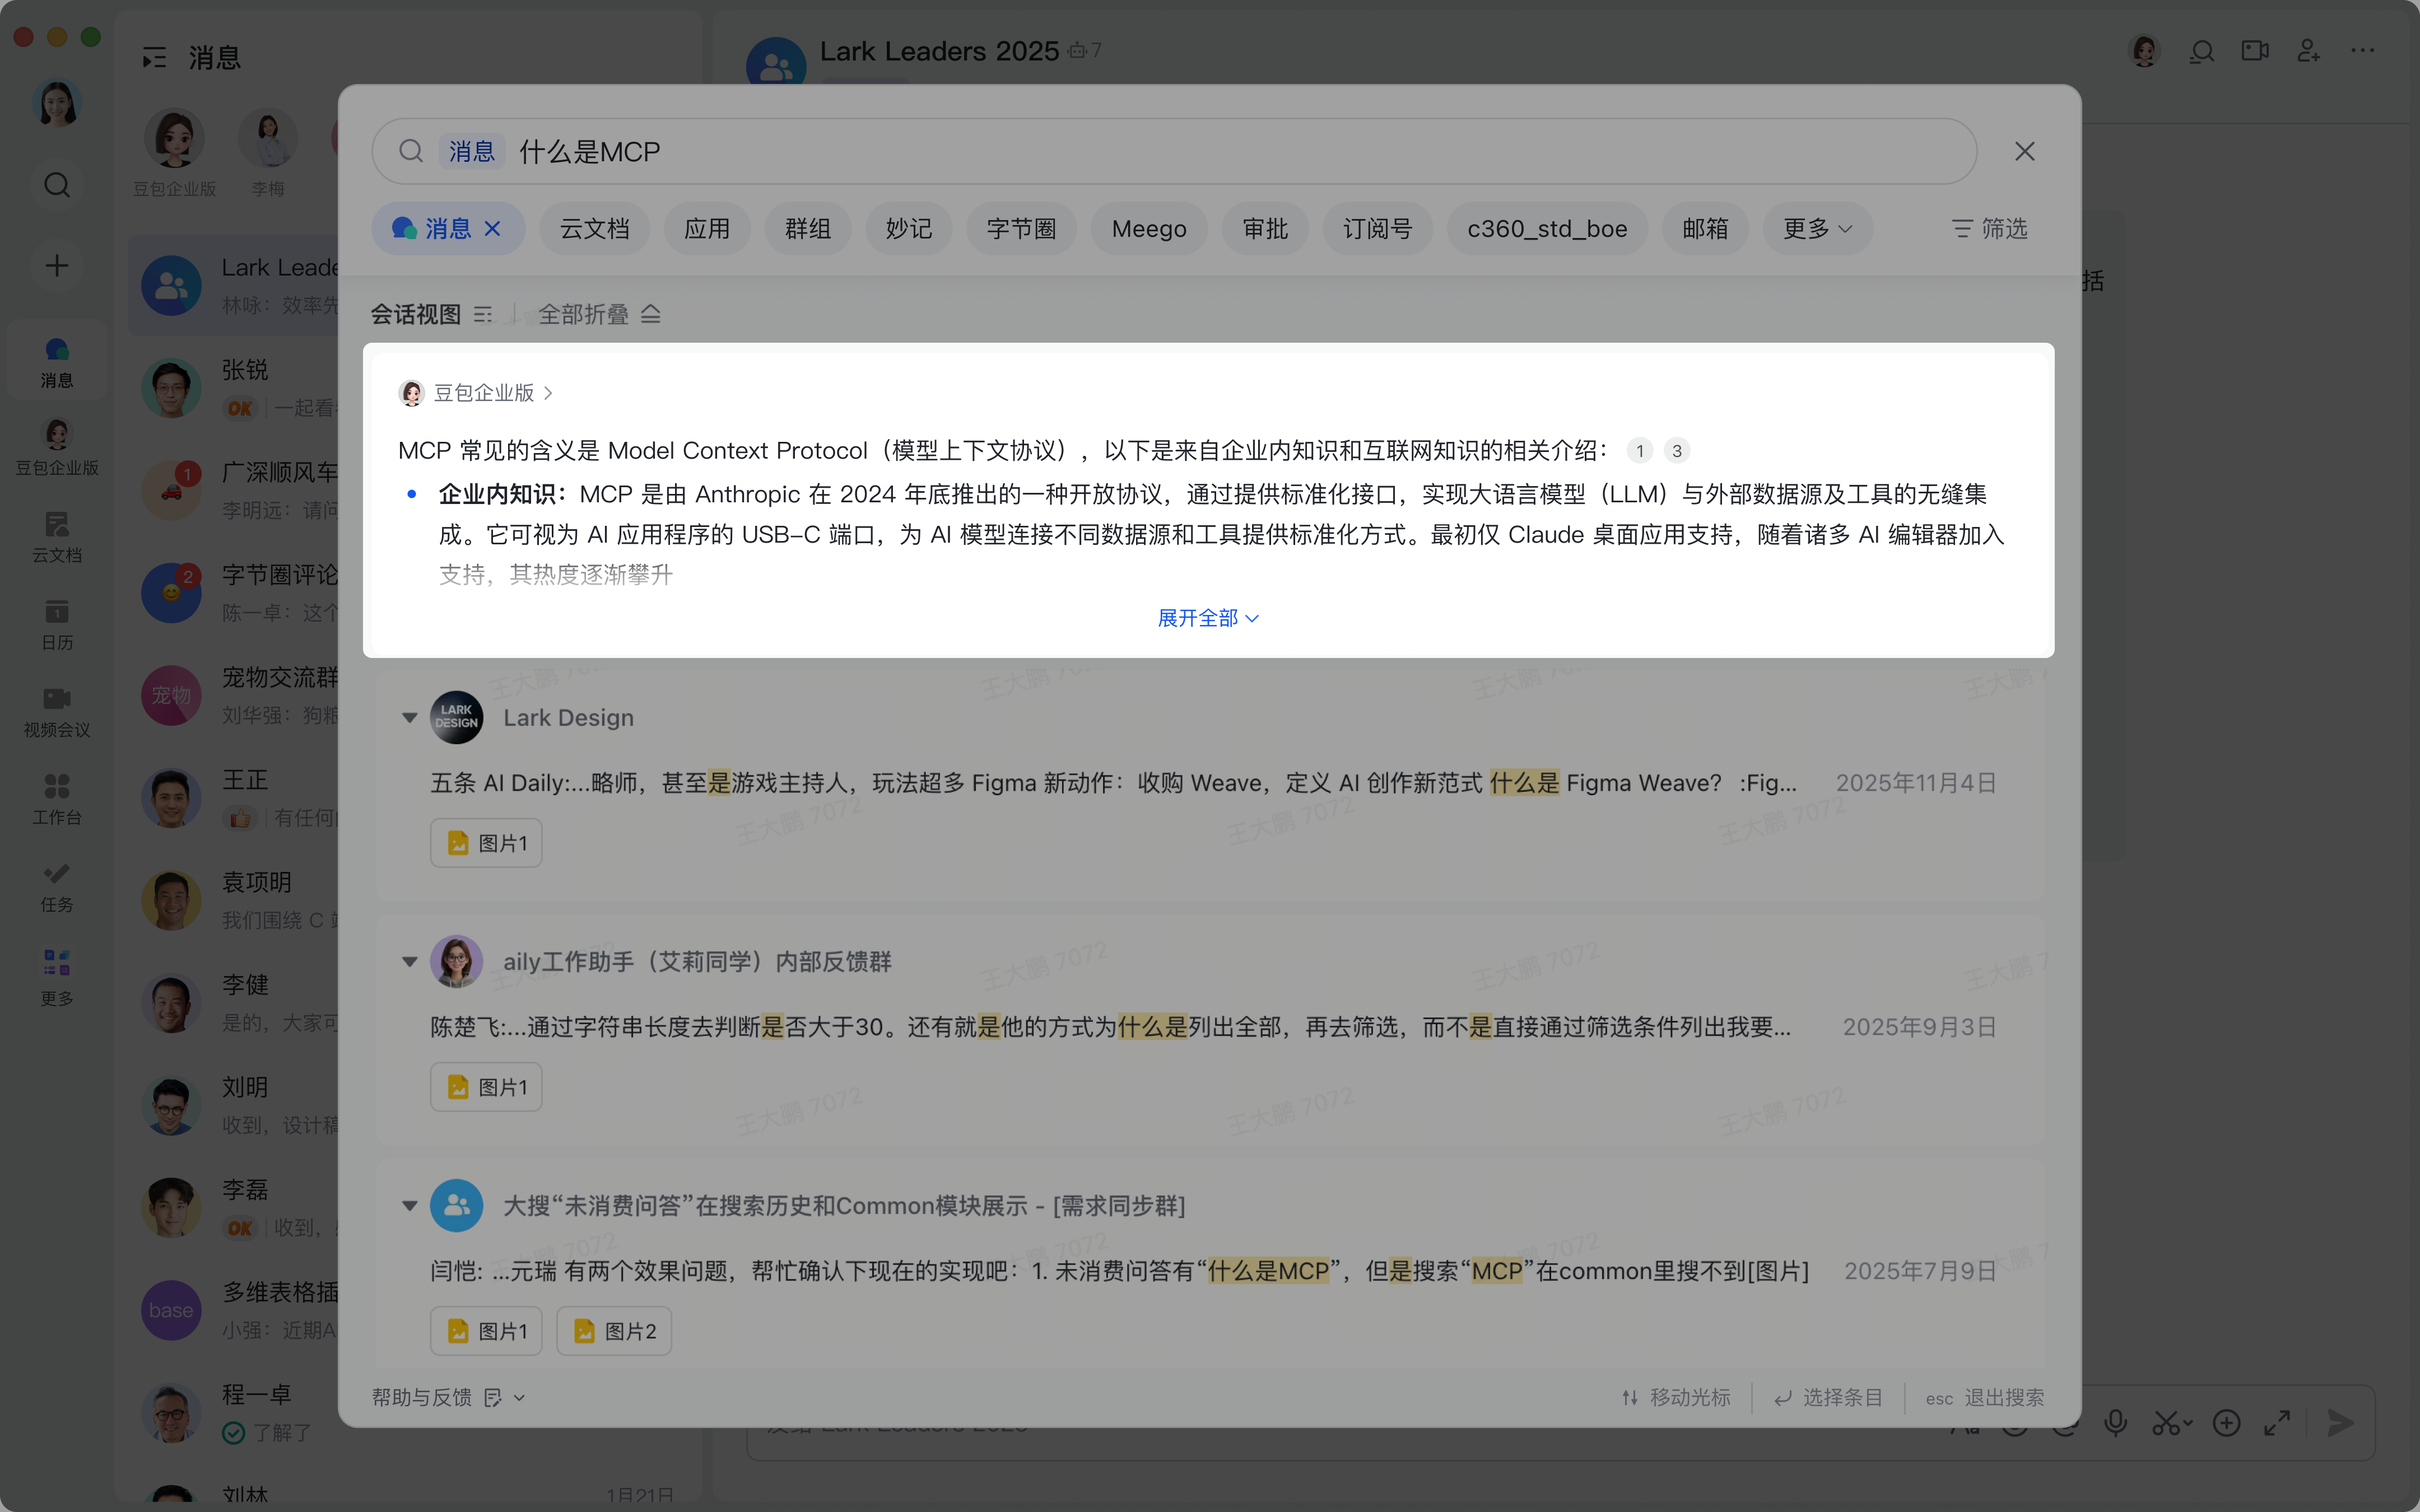2420x1512 pixels.
Task: Click the 帮助与反馈 feedback icon
Action: click(x=492, y=1398)
